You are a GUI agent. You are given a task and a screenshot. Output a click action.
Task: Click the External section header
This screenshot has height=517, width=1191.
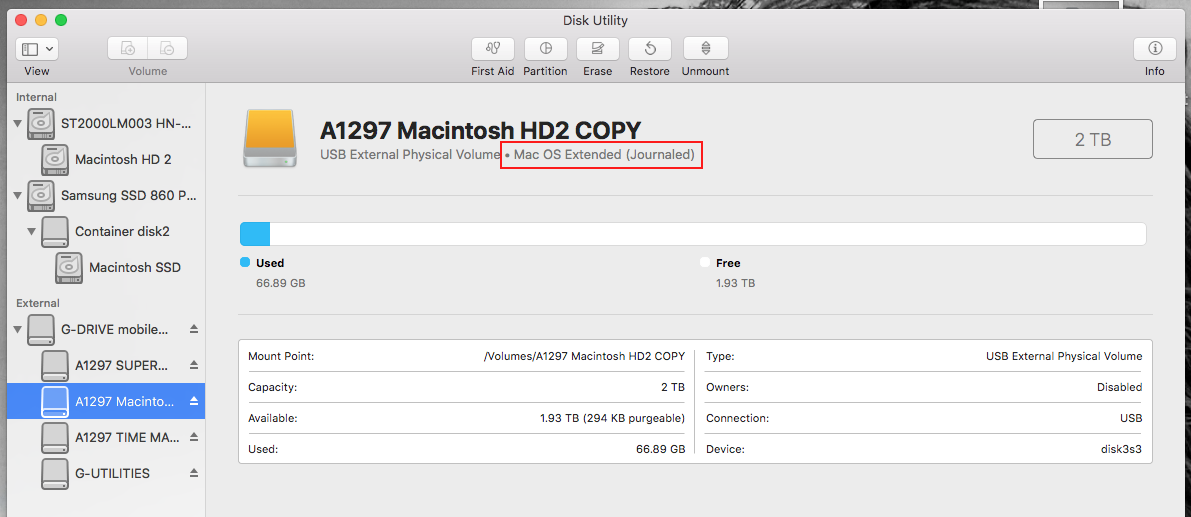click(x=38, y=303)
